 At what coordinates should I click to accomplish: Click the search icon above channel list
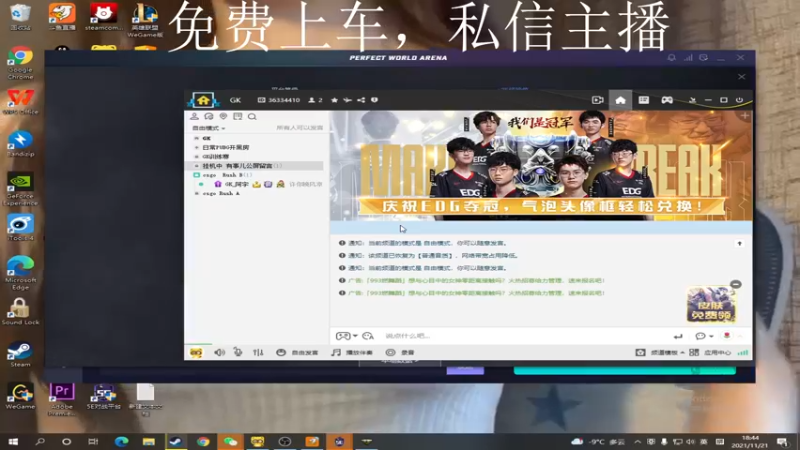tap(252, 117)
